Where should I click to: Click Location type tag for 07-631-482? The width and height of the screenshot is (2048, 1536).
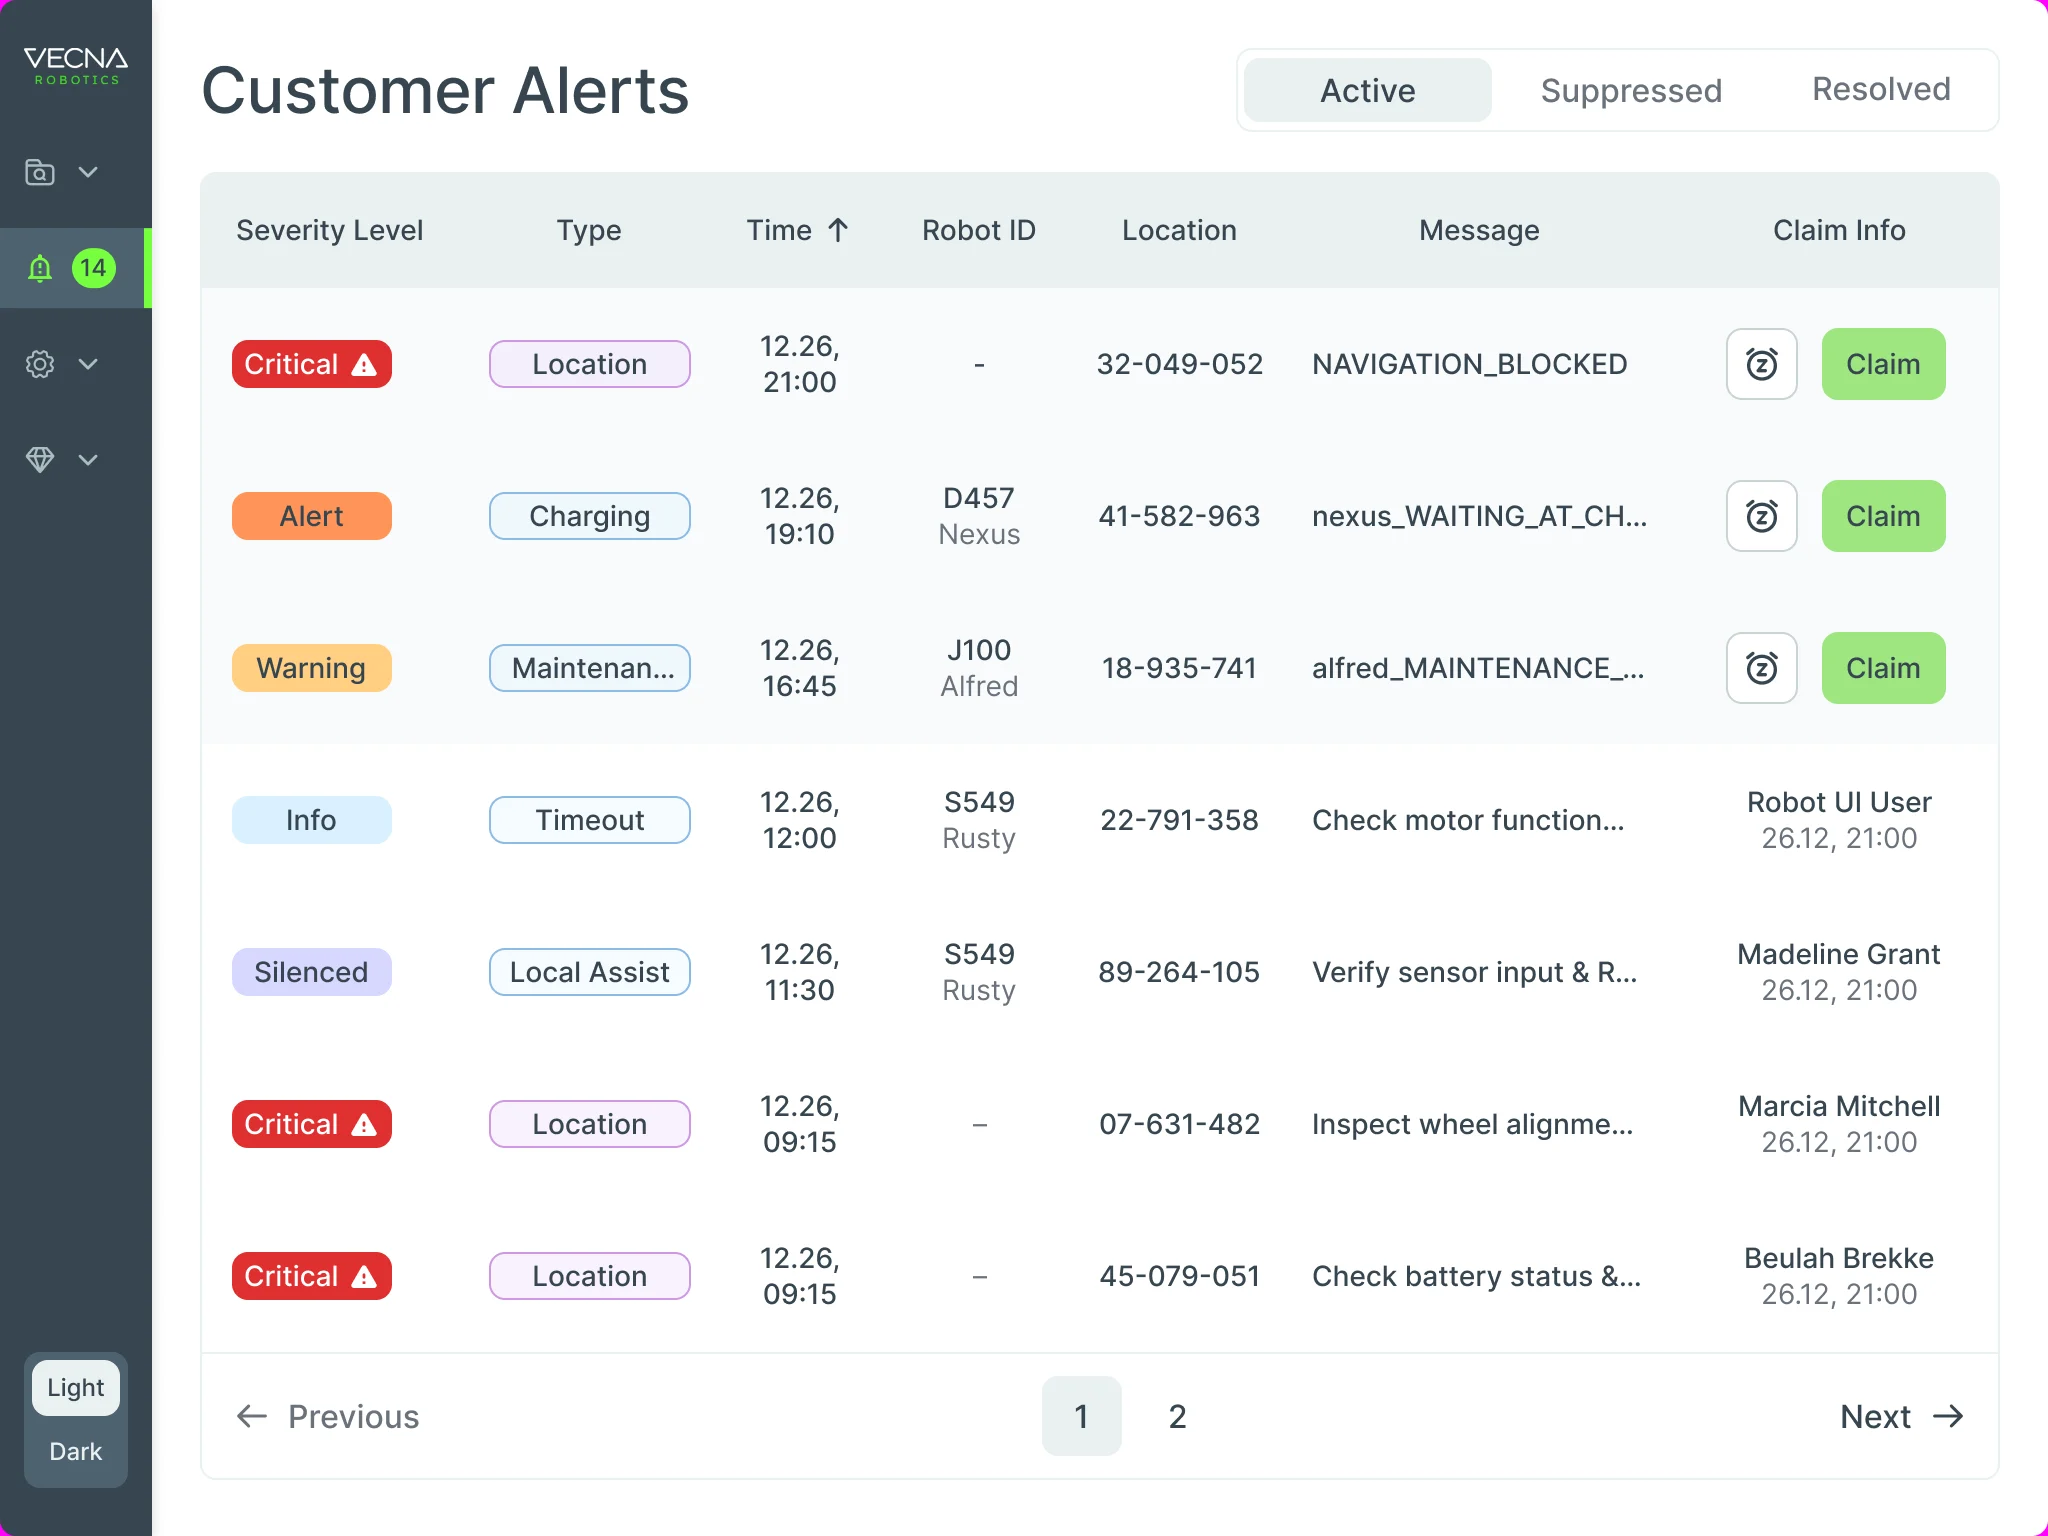click(x=589, y=1124)
